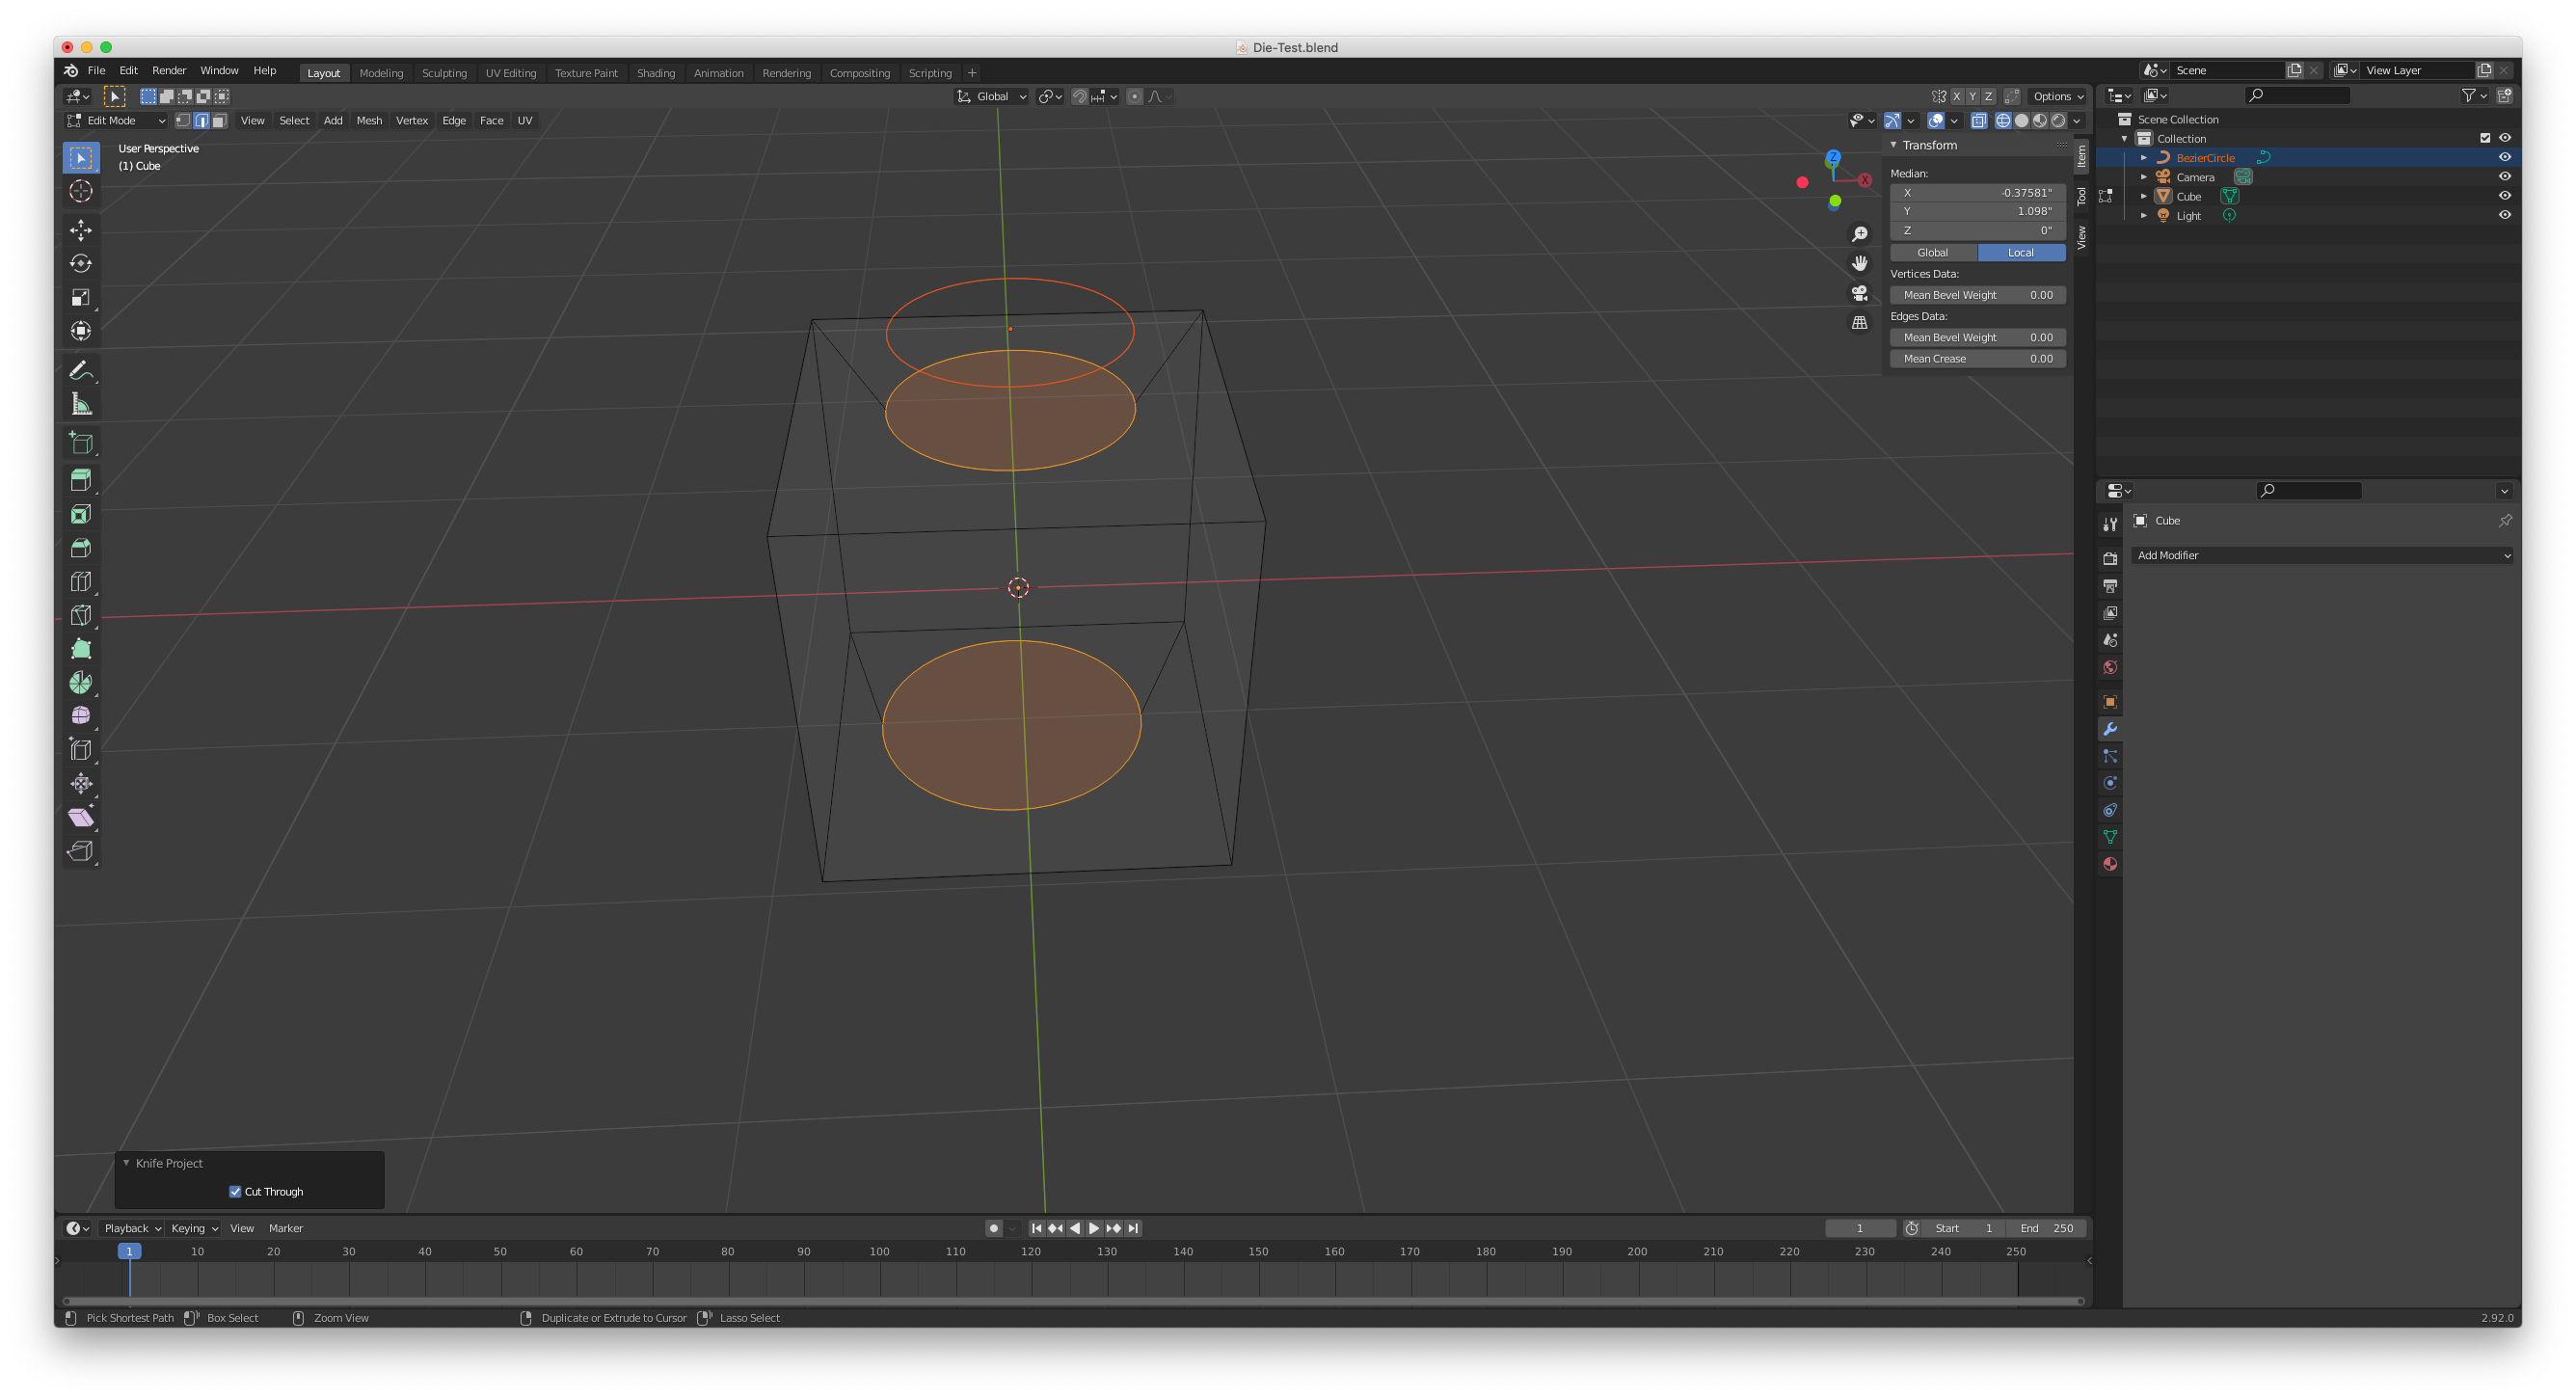Expand the Cube outliner item
Screen dimensions: 2576x1399
point(2143,196)
